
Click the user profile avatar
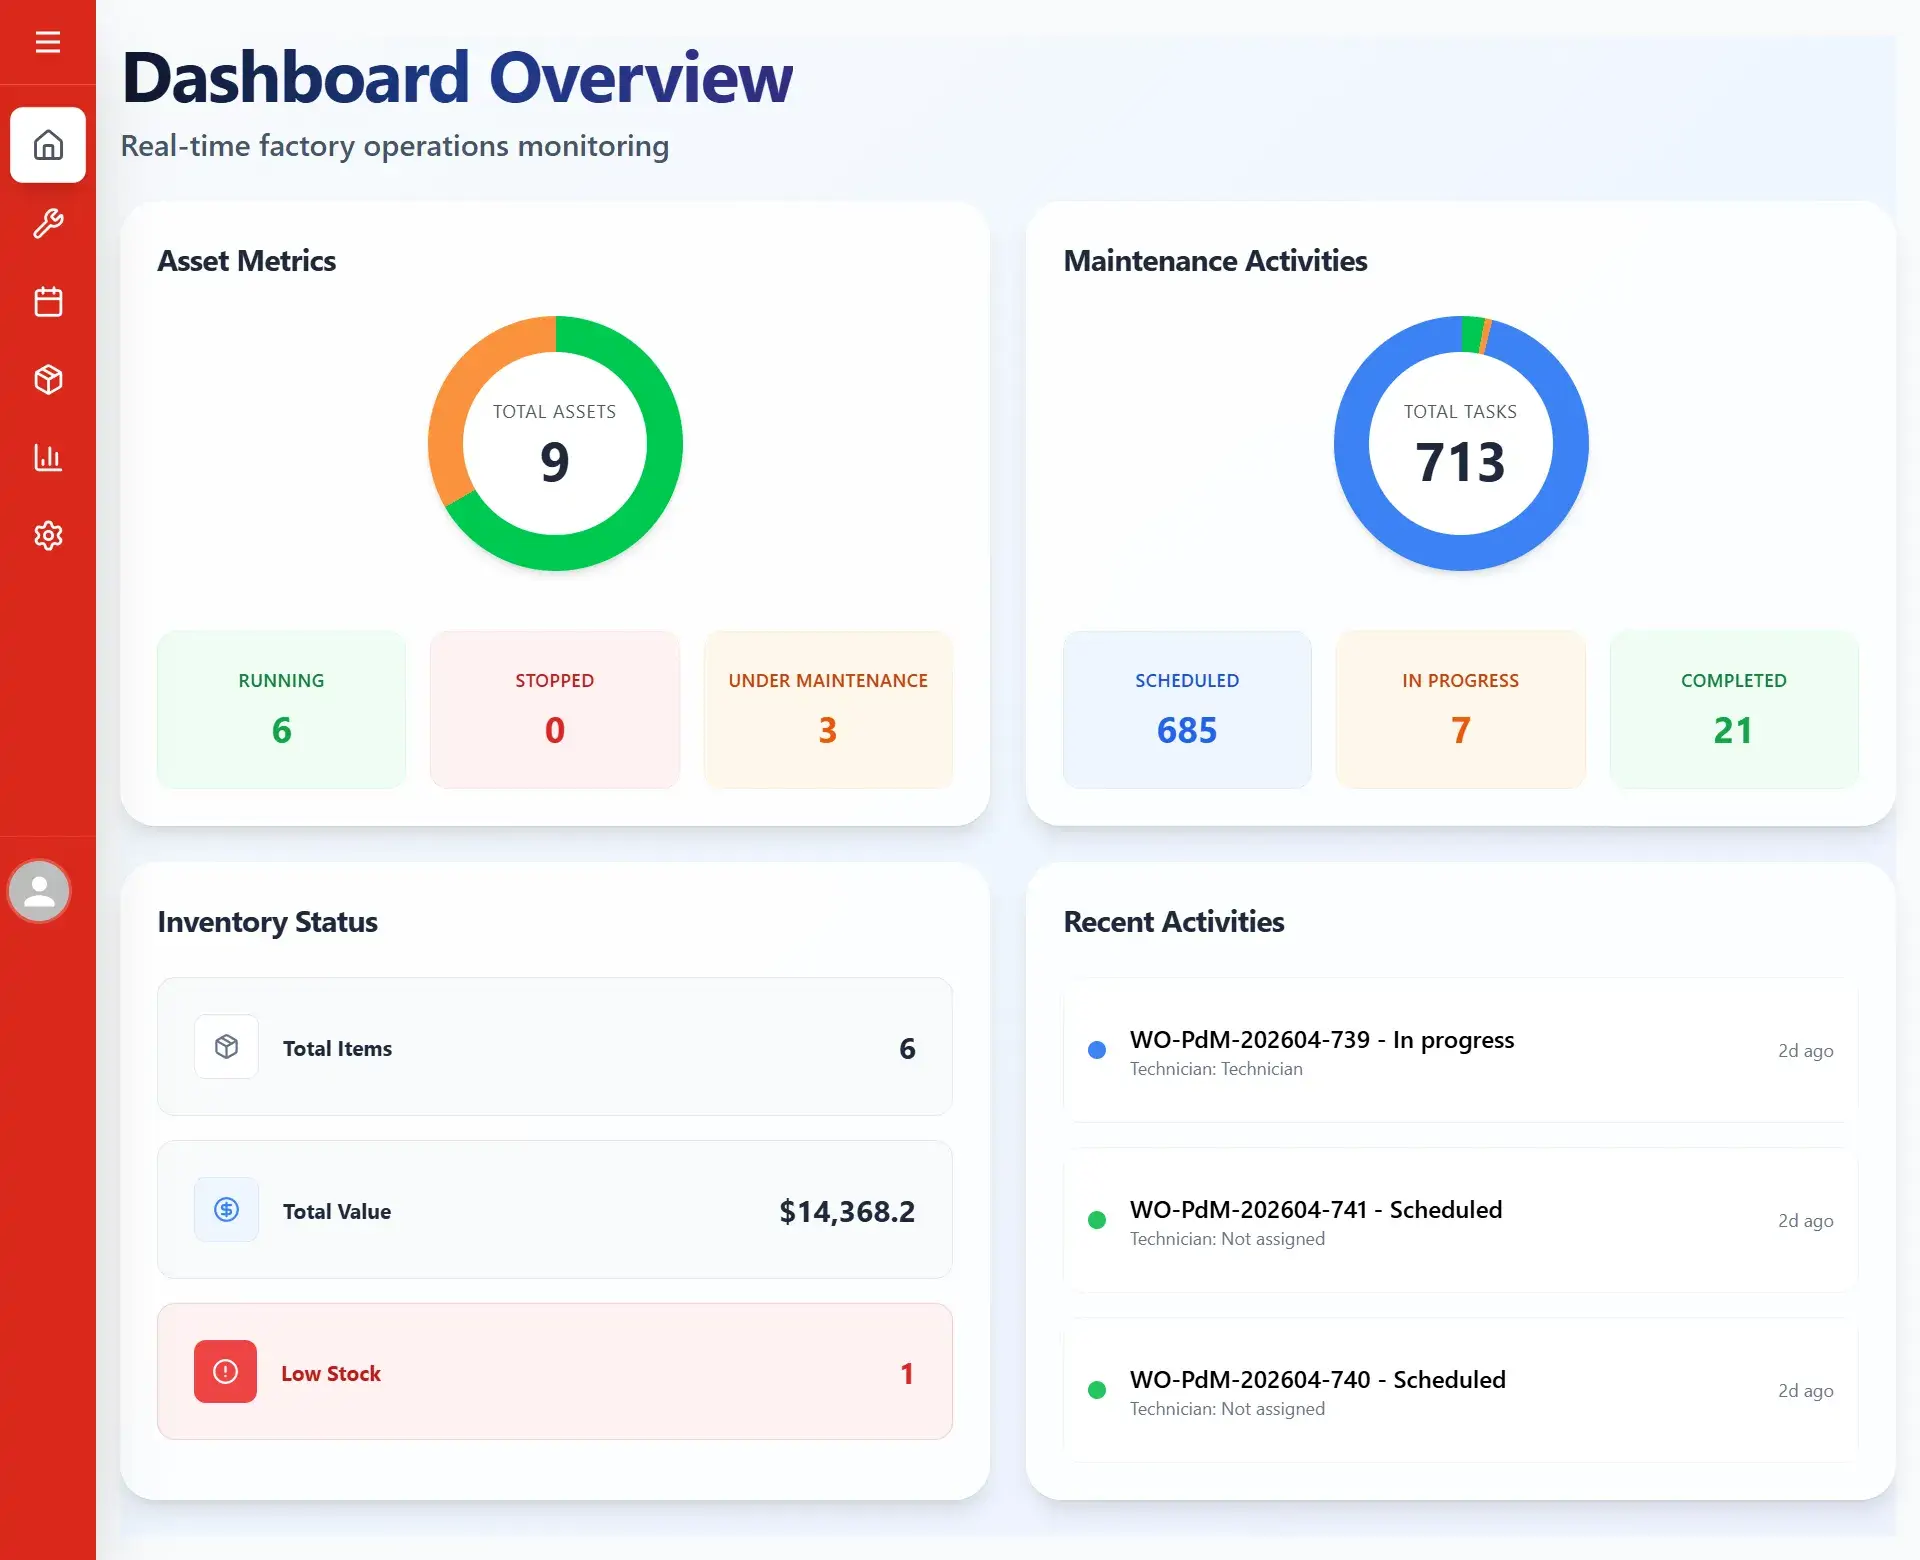click(39, 891)
